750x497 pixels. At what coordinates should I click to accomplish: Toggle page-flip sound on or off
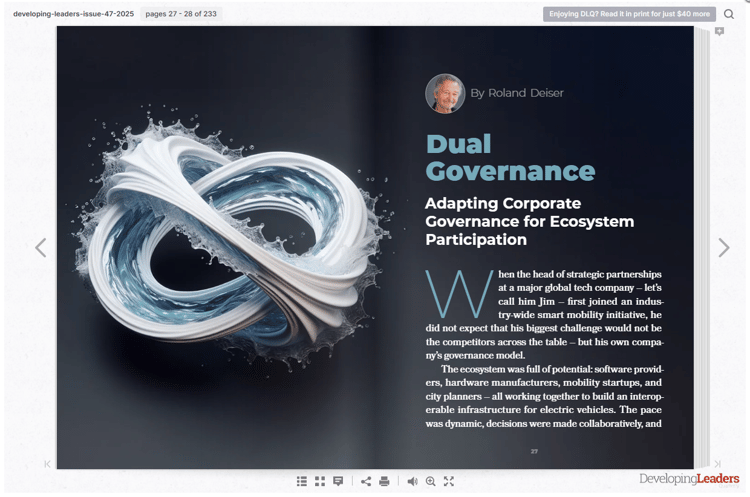412,481
